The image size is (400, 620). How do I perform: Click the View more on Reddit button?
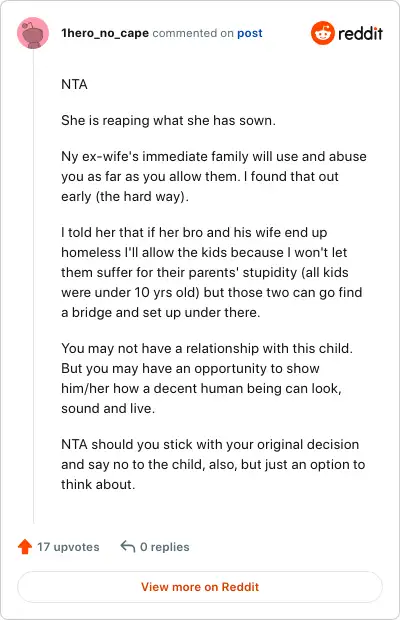(200, 586)
